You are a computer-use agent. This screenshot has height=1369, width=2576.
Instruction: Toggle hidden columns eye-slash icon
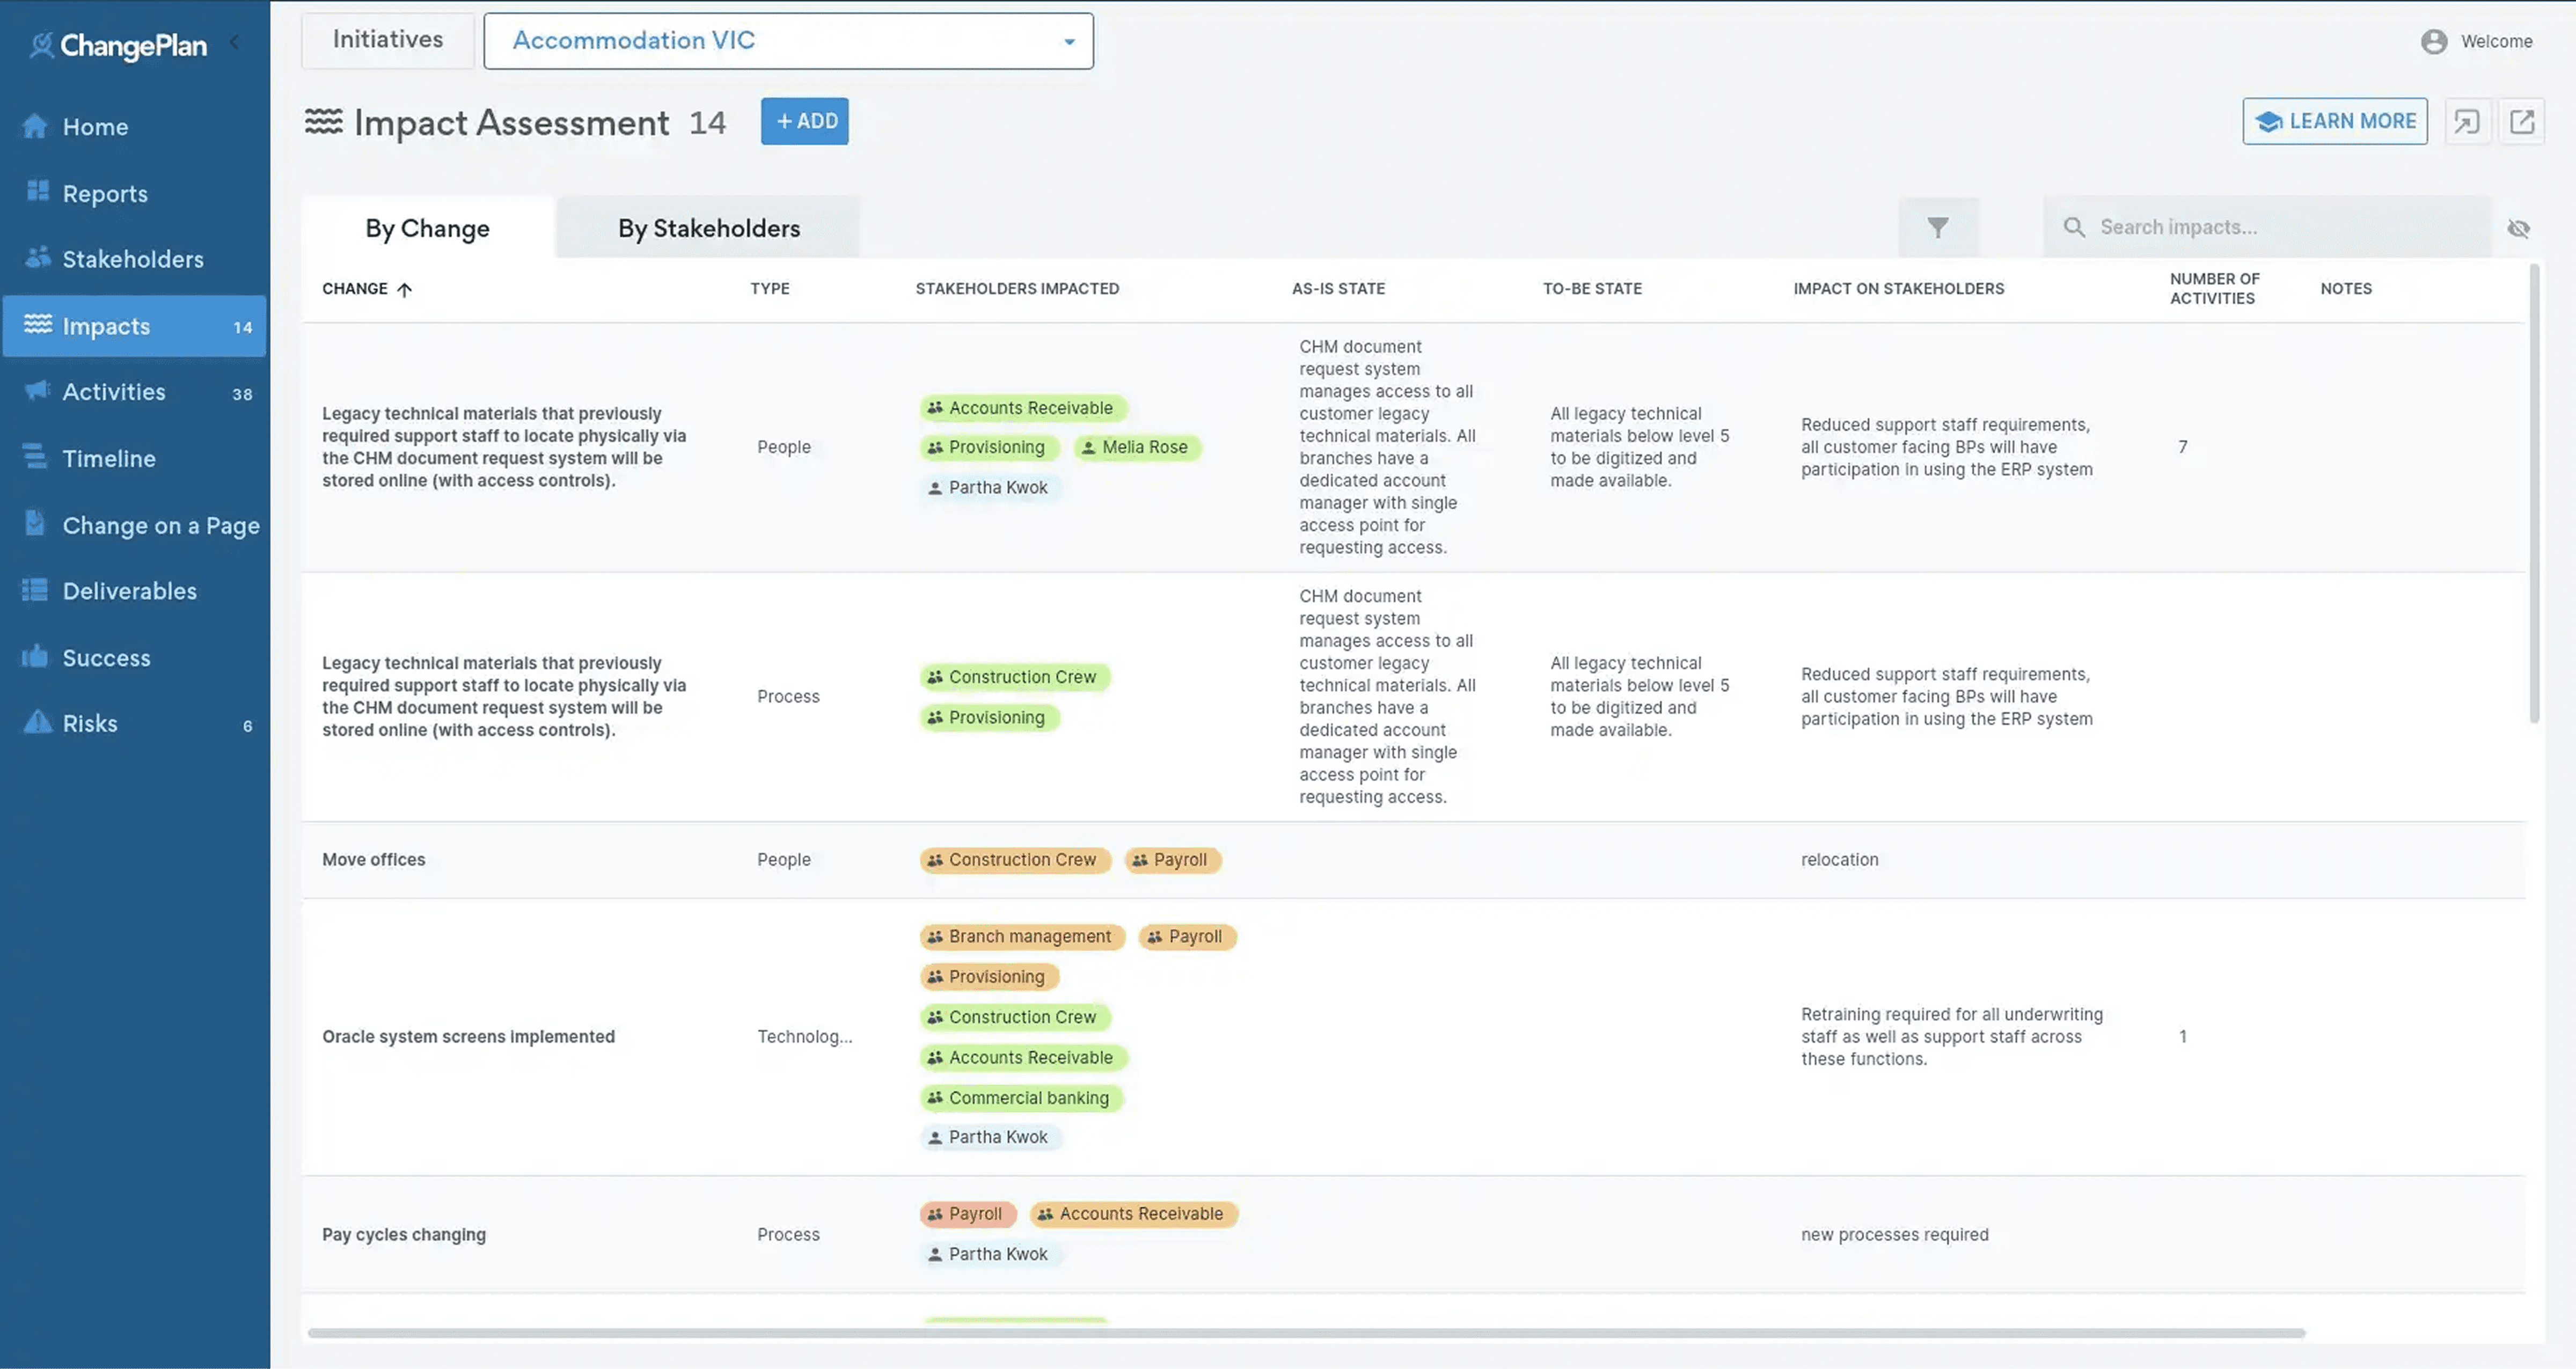coord(2518,229)
